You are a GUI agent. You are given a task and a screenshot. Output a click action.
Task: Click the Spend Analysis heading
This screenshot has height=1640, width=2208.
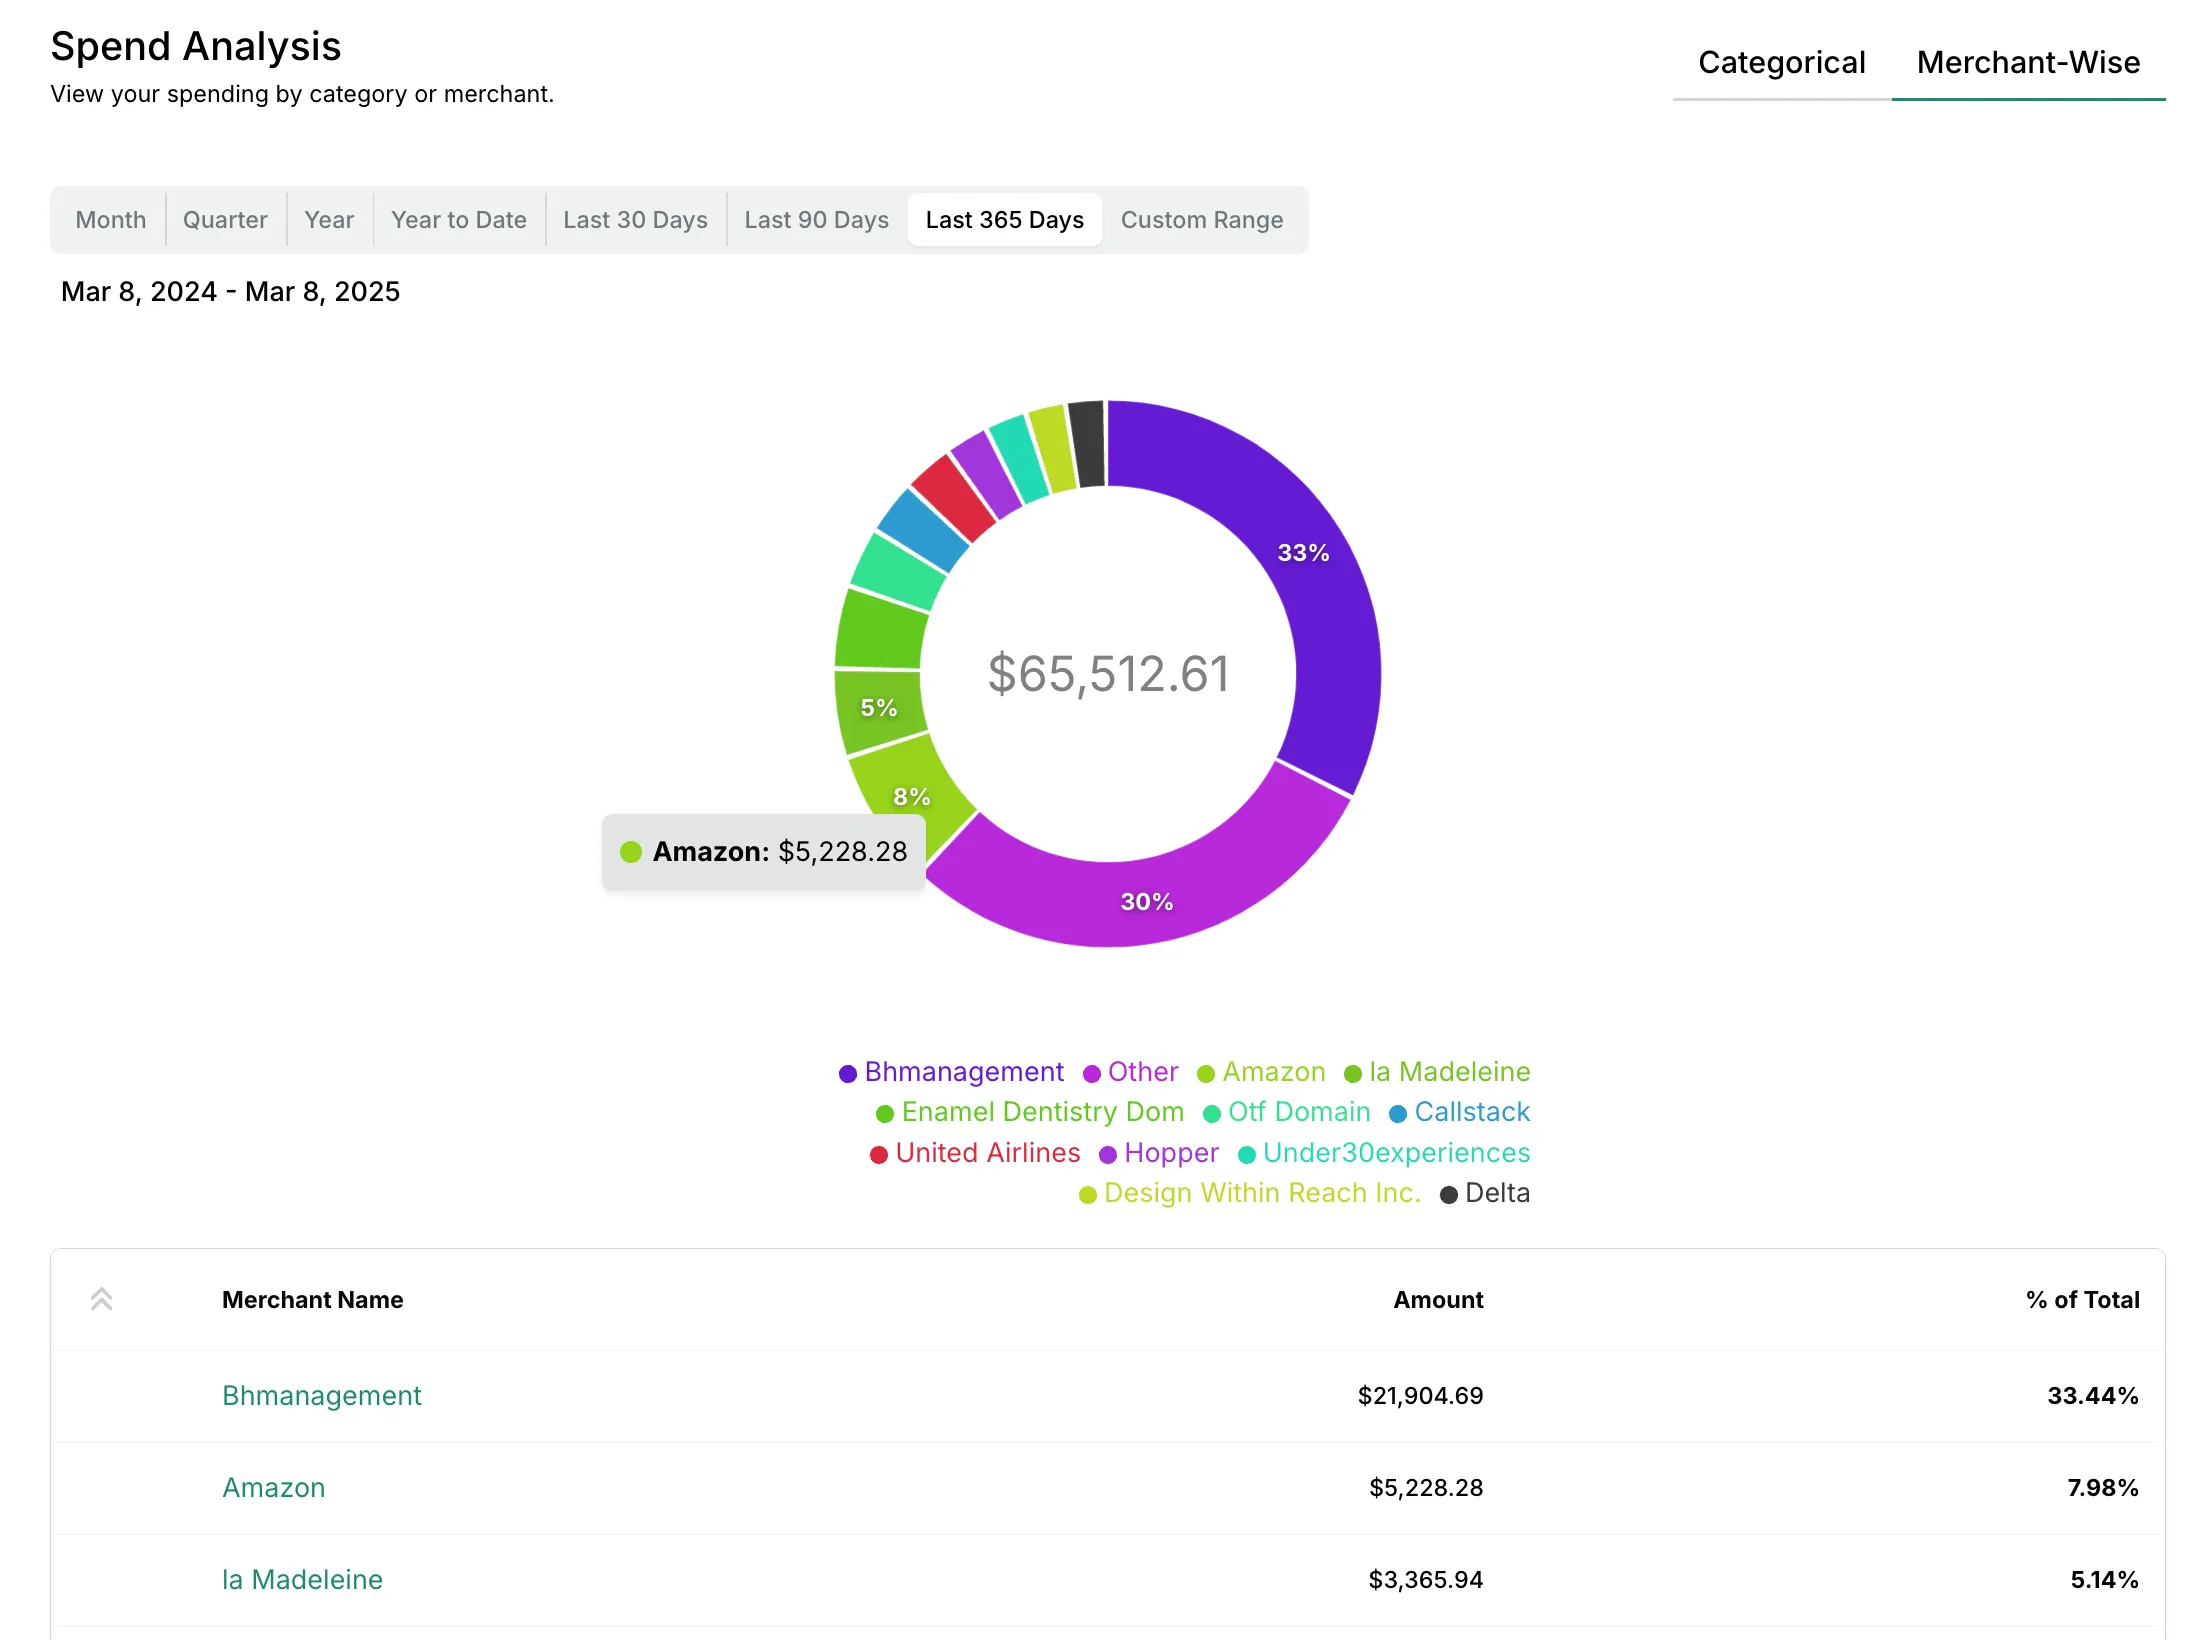pos(196,46)
